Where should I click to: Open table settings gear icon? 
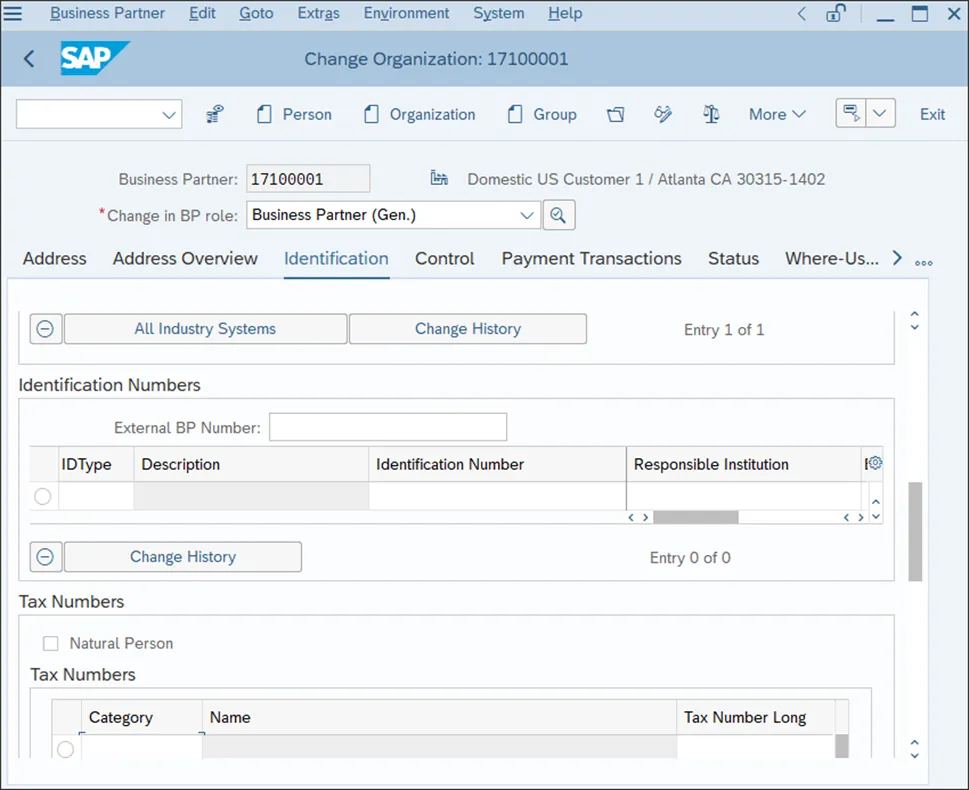tap(874, 463)
